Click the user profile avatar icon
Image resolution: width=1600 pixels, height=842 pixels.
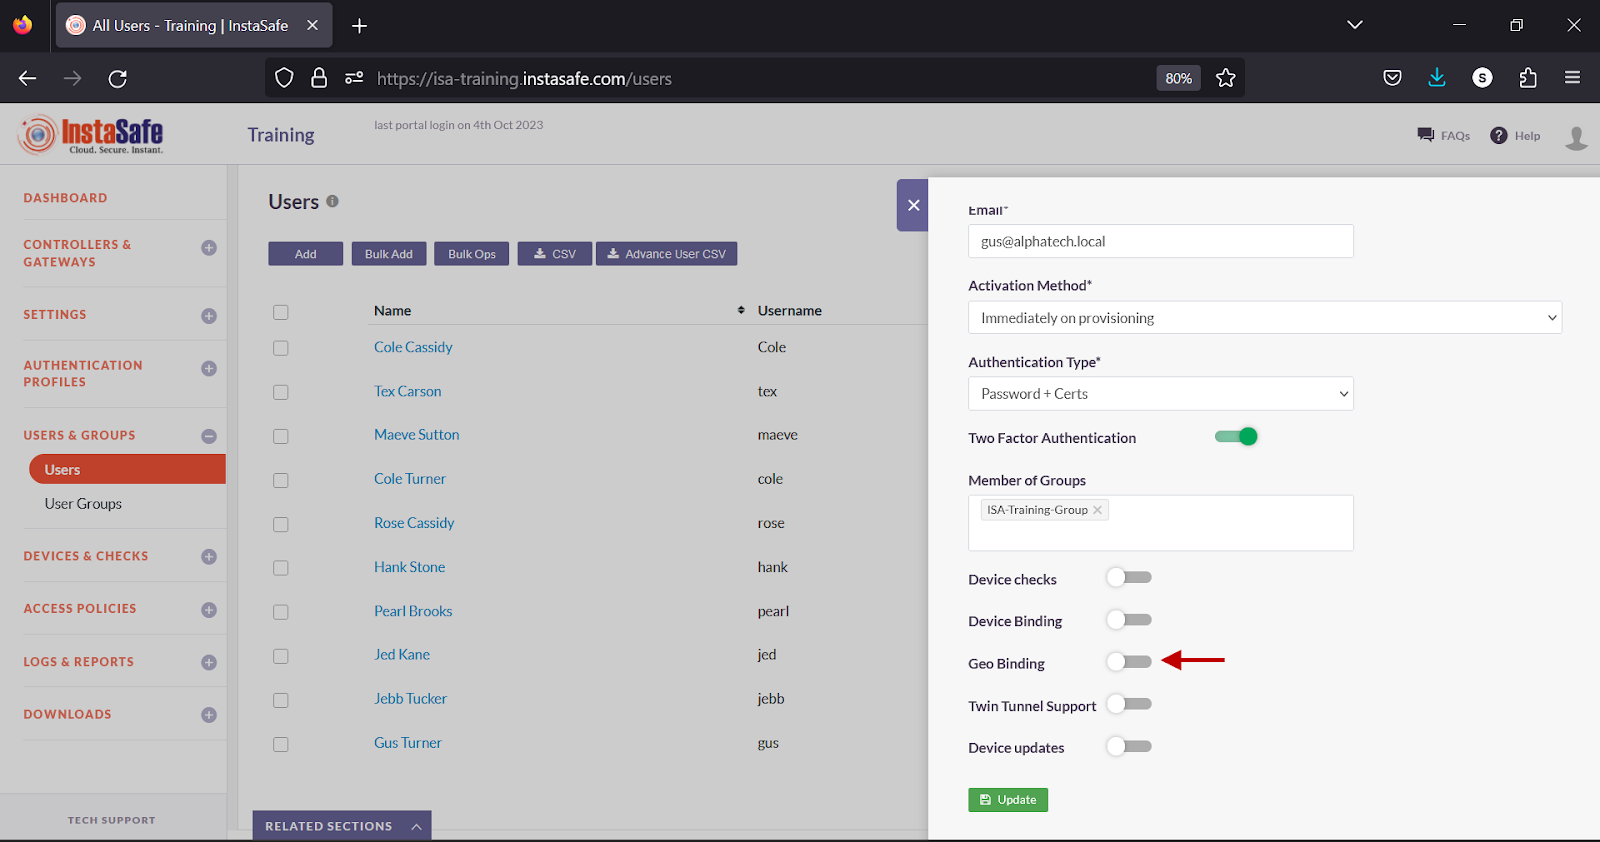(1576, 137)
